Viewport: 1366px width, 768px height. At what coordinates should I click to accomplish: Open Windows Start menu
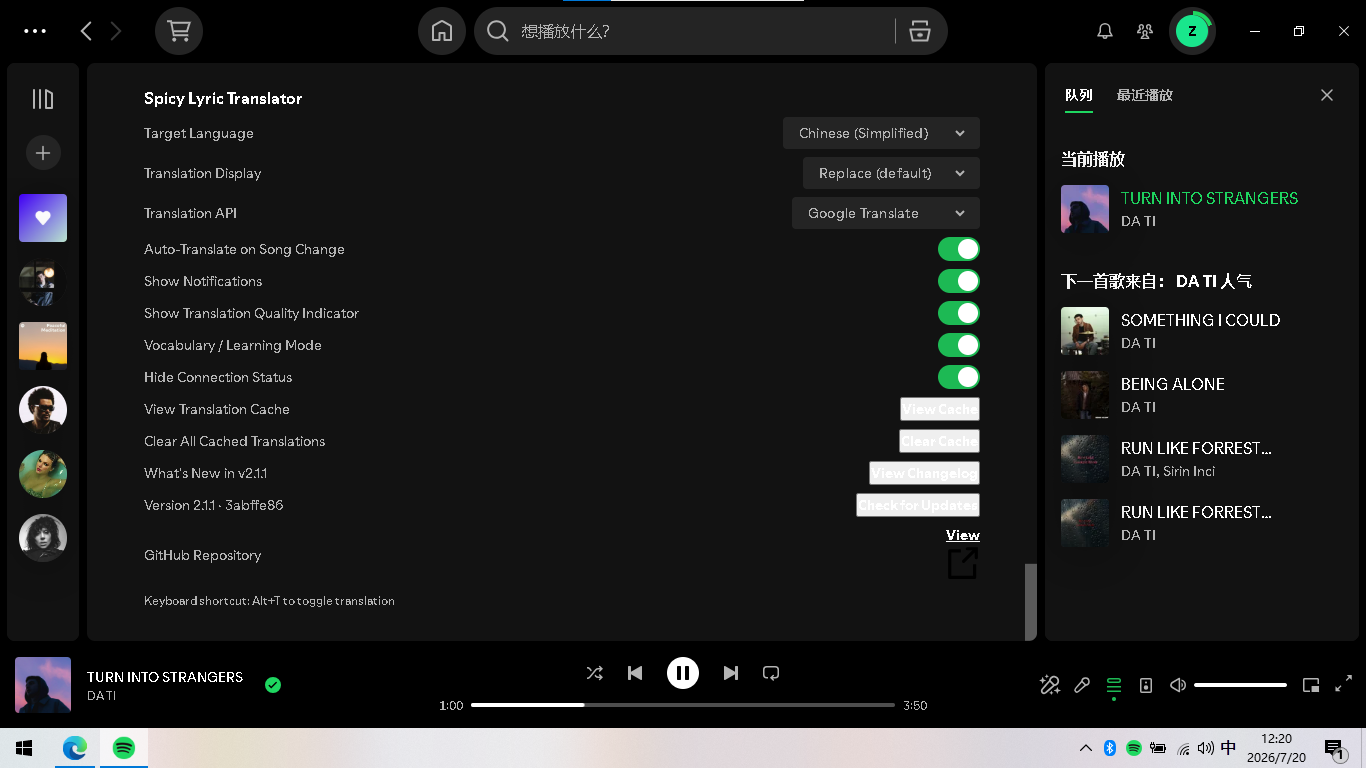pyautogui.click(x=24, y=748)
